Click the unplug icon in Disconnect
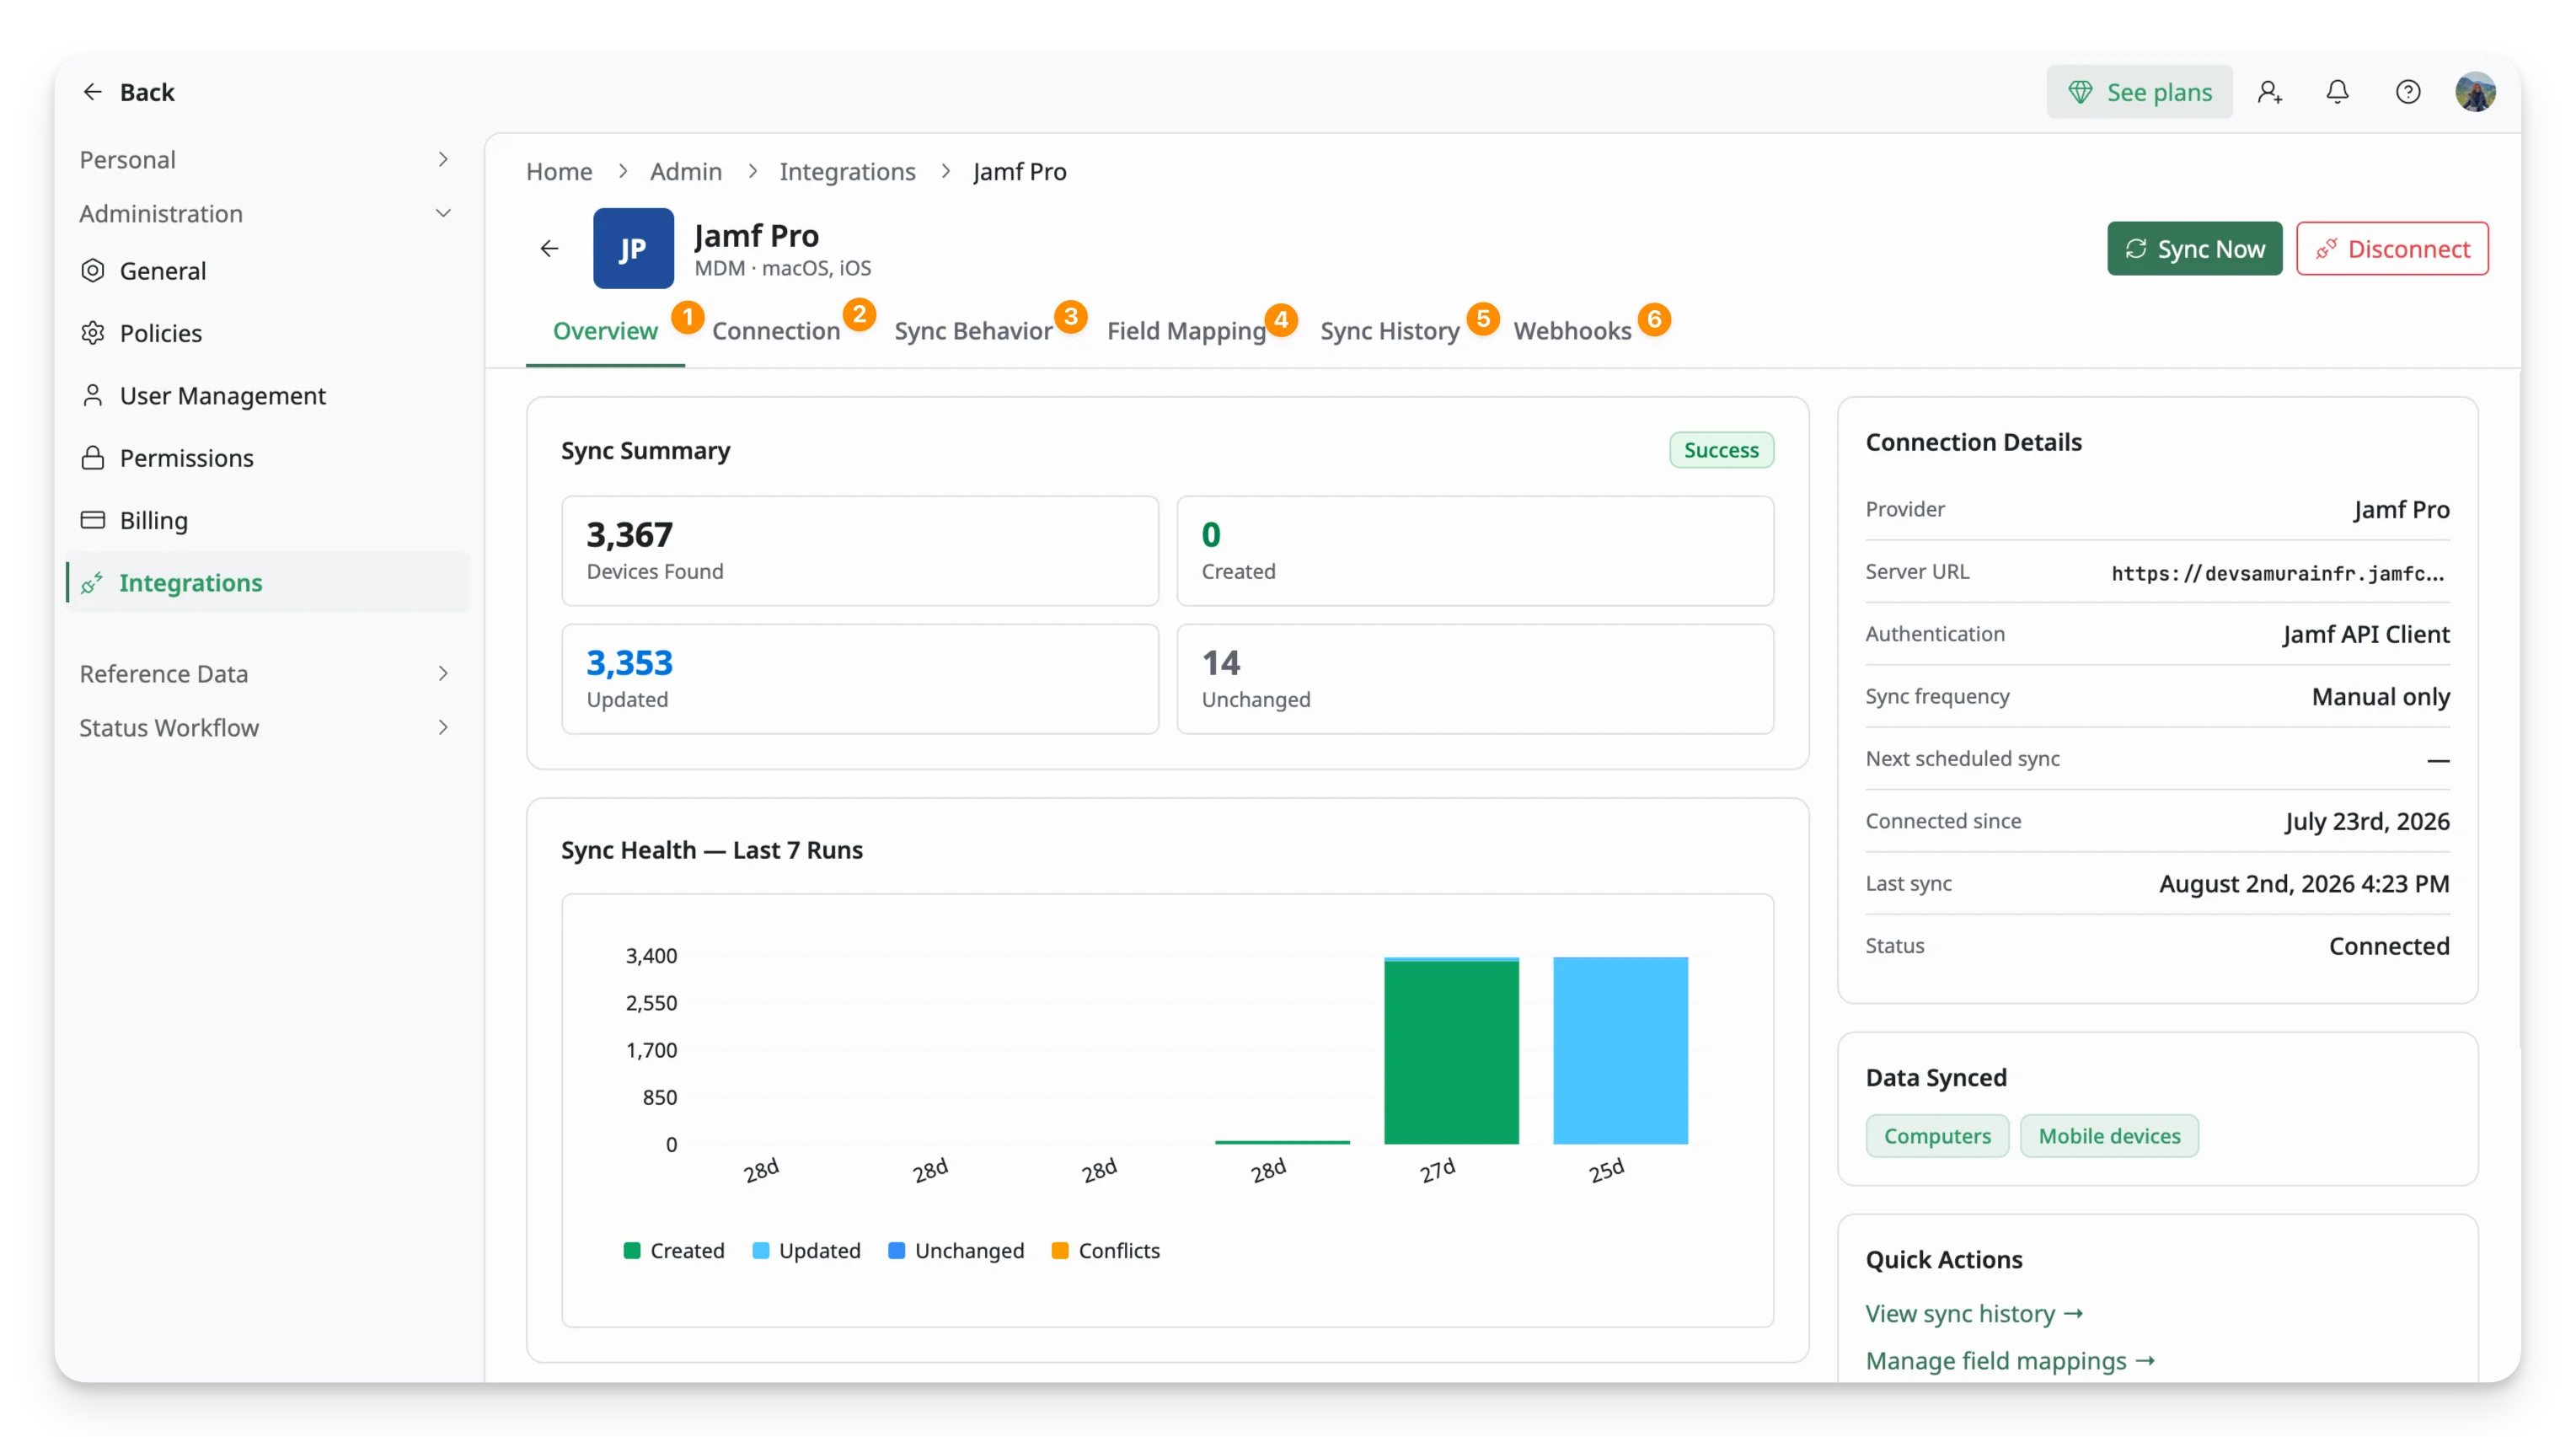The width and height of the screenshot is (2576, 1437). tap(2326, 248)
